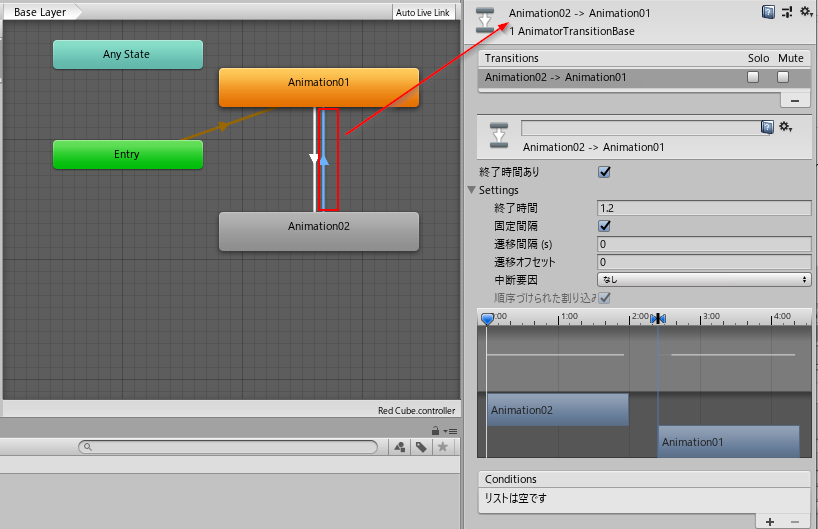Click the 1 AnimatorTransitionBase label
Screen dimensions: 818x529
(572, 31)
